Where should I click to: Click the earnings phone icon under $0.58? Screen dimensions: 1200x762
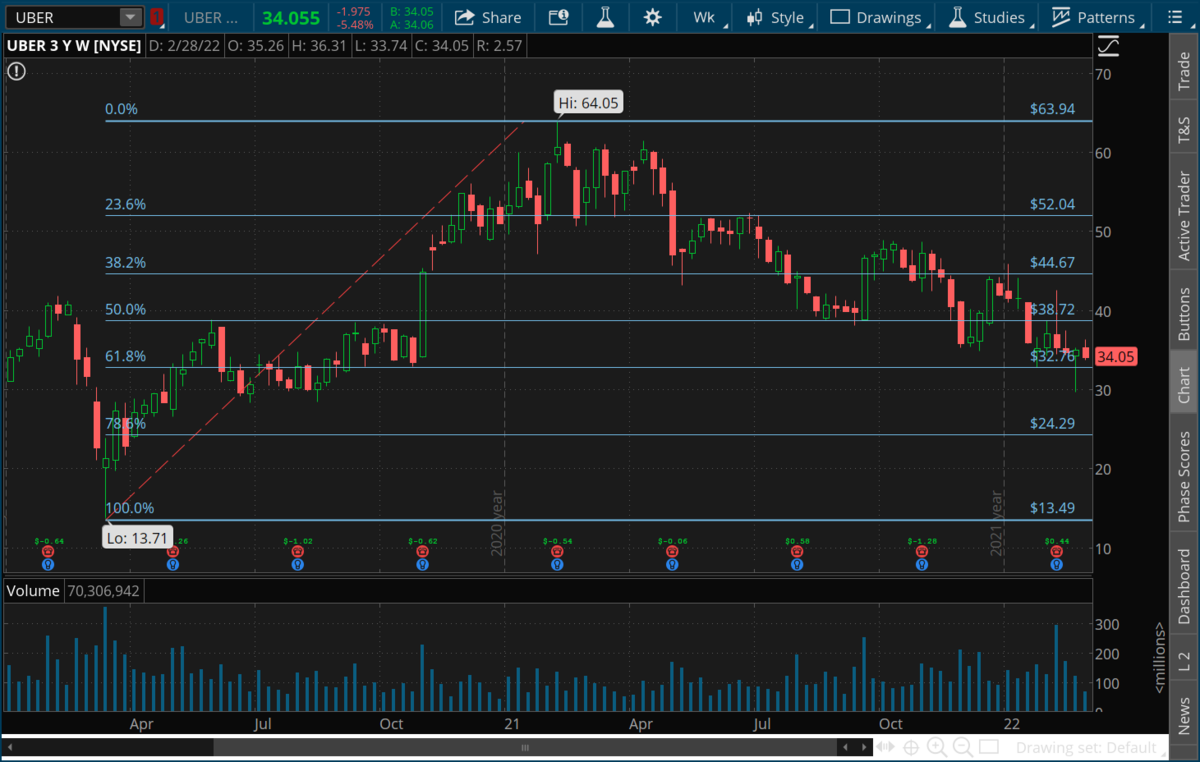[x=797, y=551]
